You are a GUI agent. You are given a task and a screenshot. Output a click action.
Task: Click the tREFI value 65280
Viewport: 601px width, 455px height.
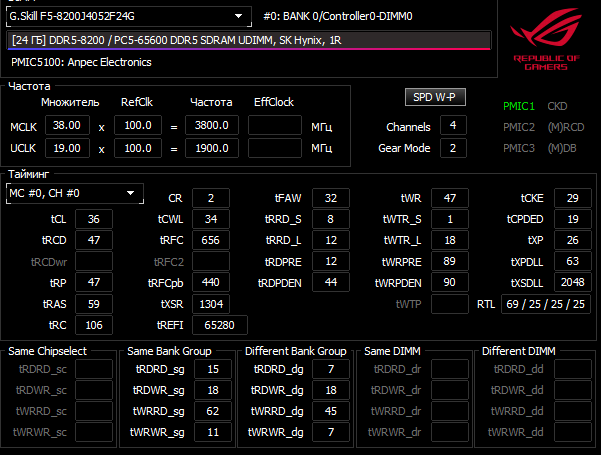(220, 325)
